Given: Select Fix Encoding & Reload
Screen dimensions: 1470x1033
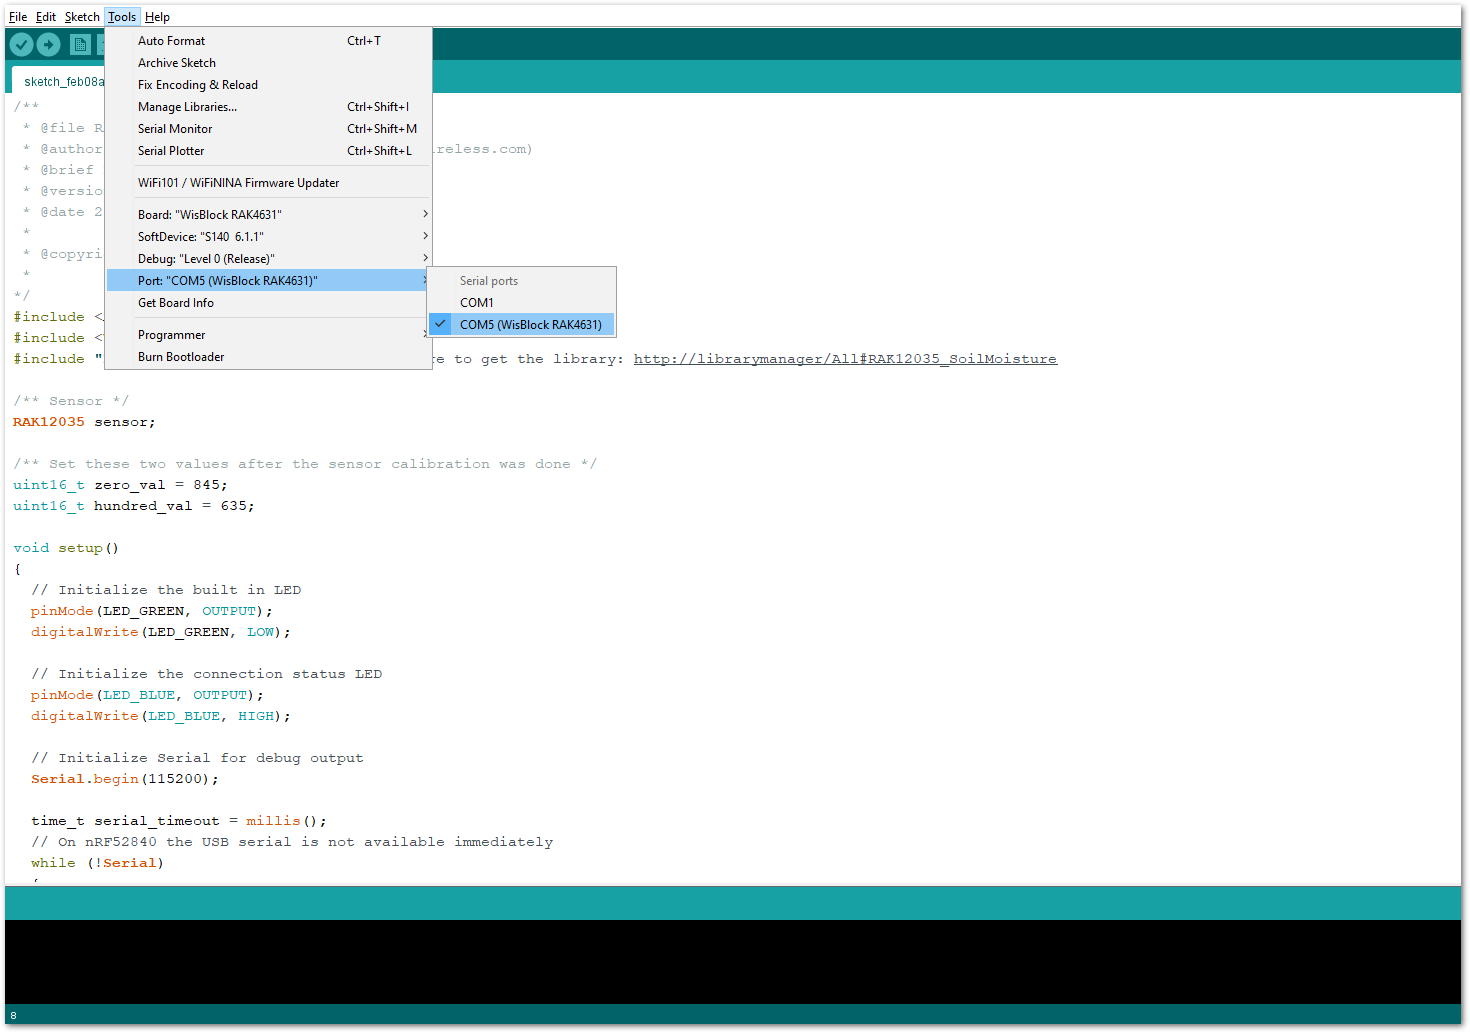Looking at the screenshot, I should 269,85.
